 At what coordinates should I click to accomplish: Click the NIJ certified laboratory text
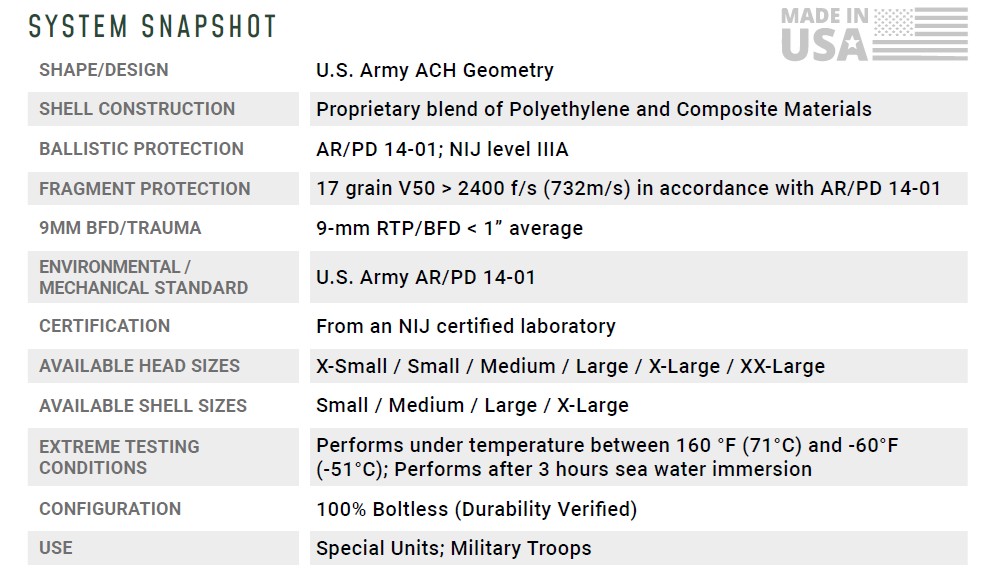tap(465, 326)
